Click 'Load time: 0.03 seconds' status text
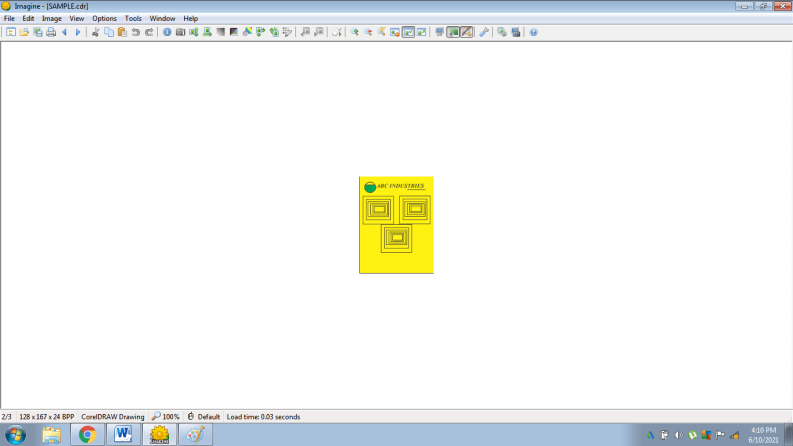The height and width of the screenshot is (446, 793). click(x=263, y=417)
